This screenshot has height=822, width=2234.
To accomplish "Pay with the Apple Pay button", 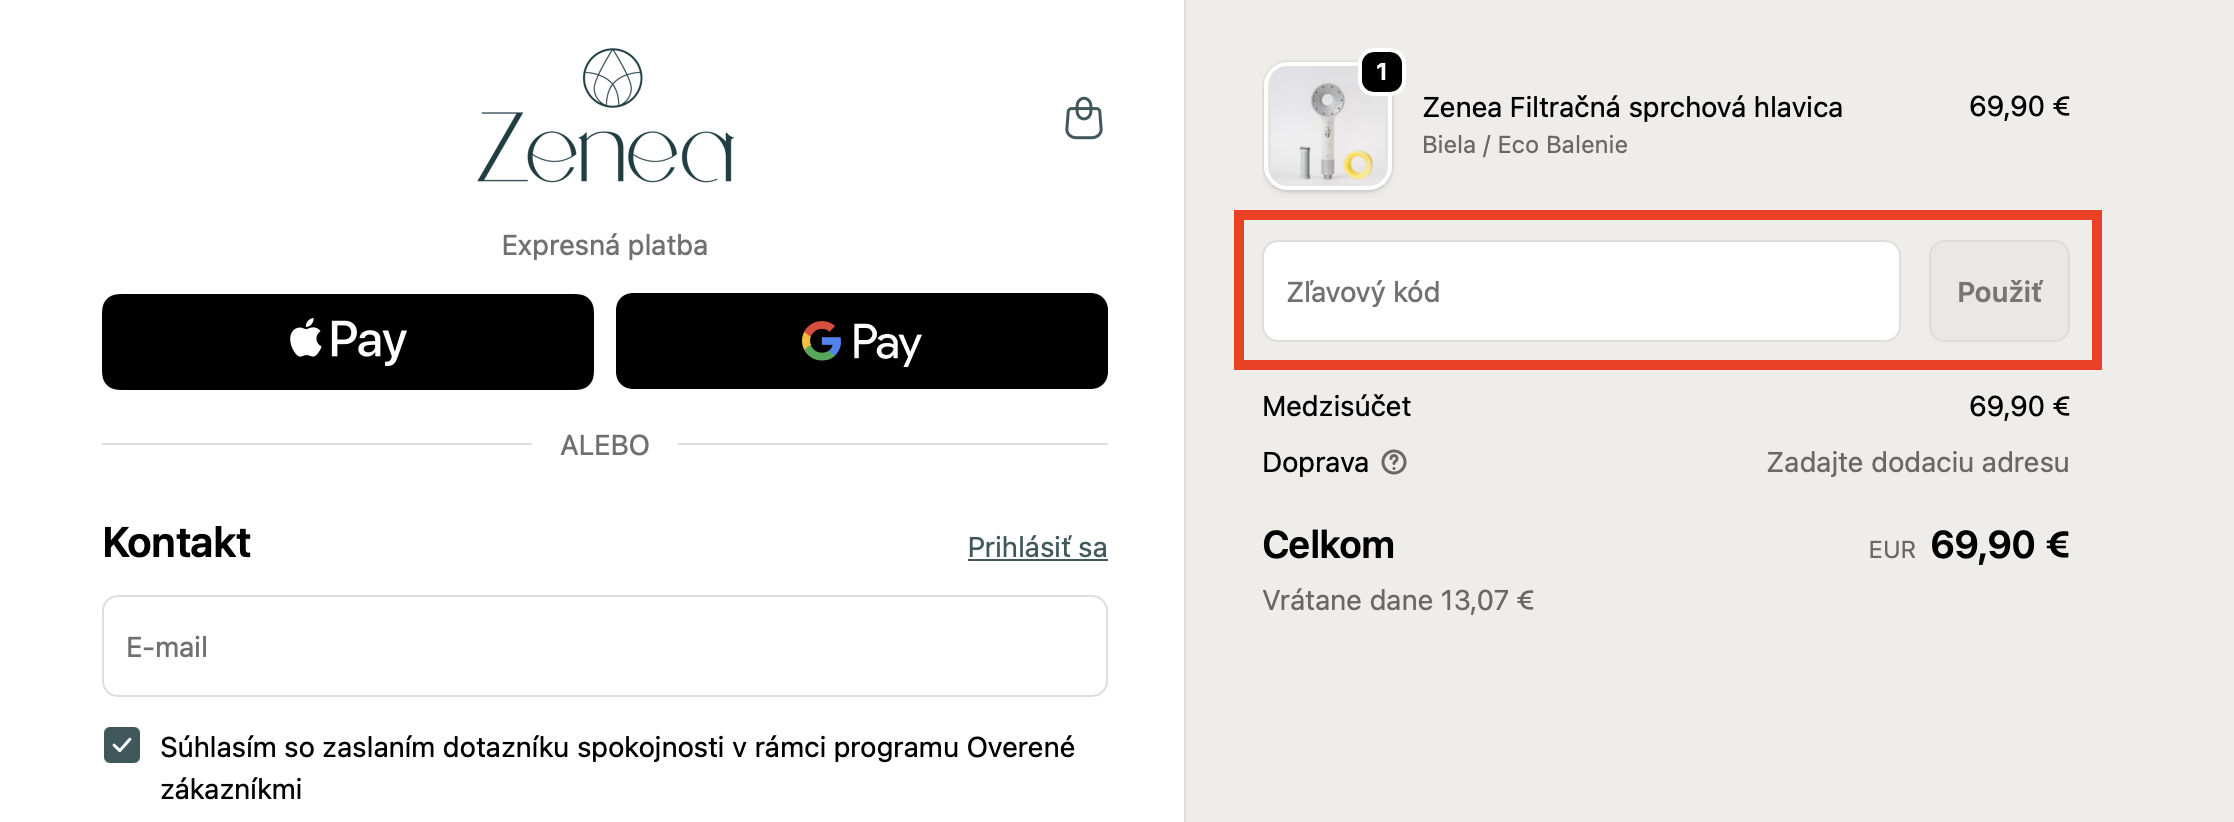I will (x=348, y=341).
